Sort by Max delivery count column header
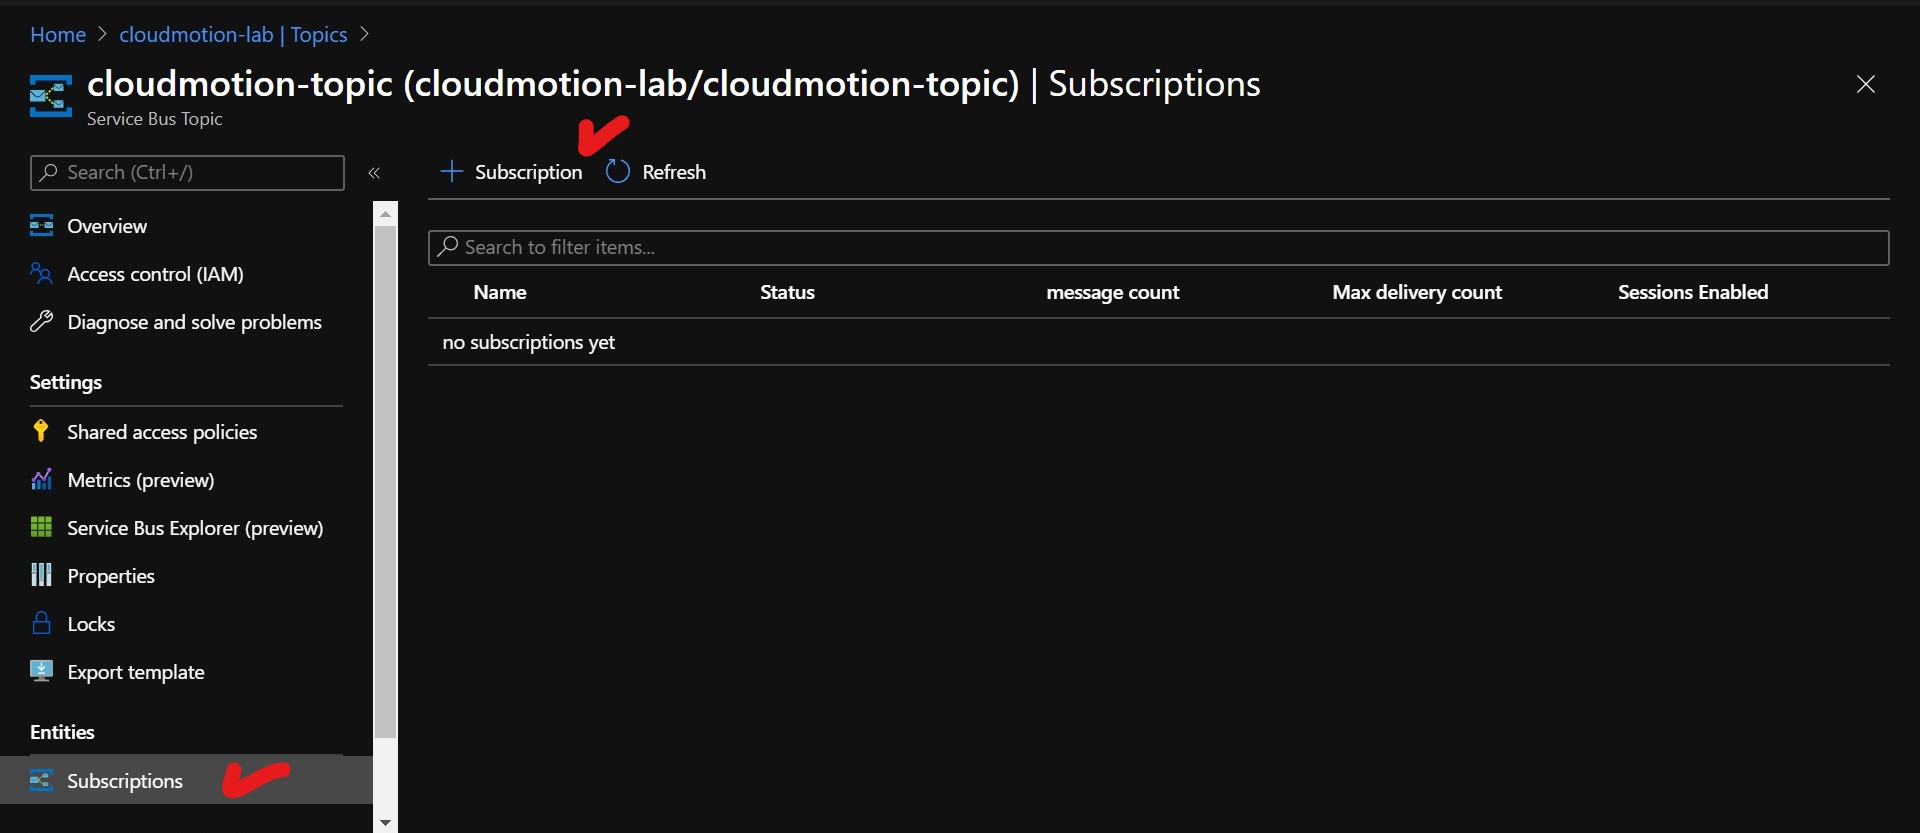This screenshot has height=833, width=1920. point(1417,292)
